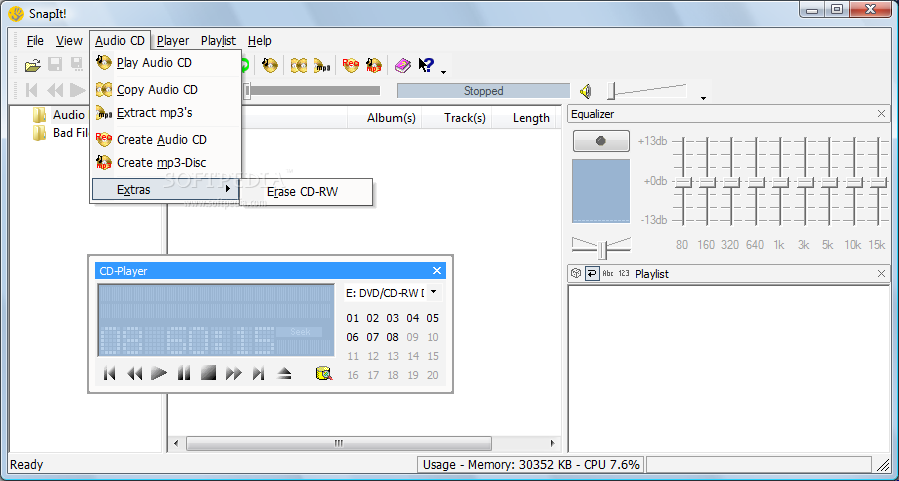Select track 08 in CD-Player
899x481 pixels.
coord(393,337)
